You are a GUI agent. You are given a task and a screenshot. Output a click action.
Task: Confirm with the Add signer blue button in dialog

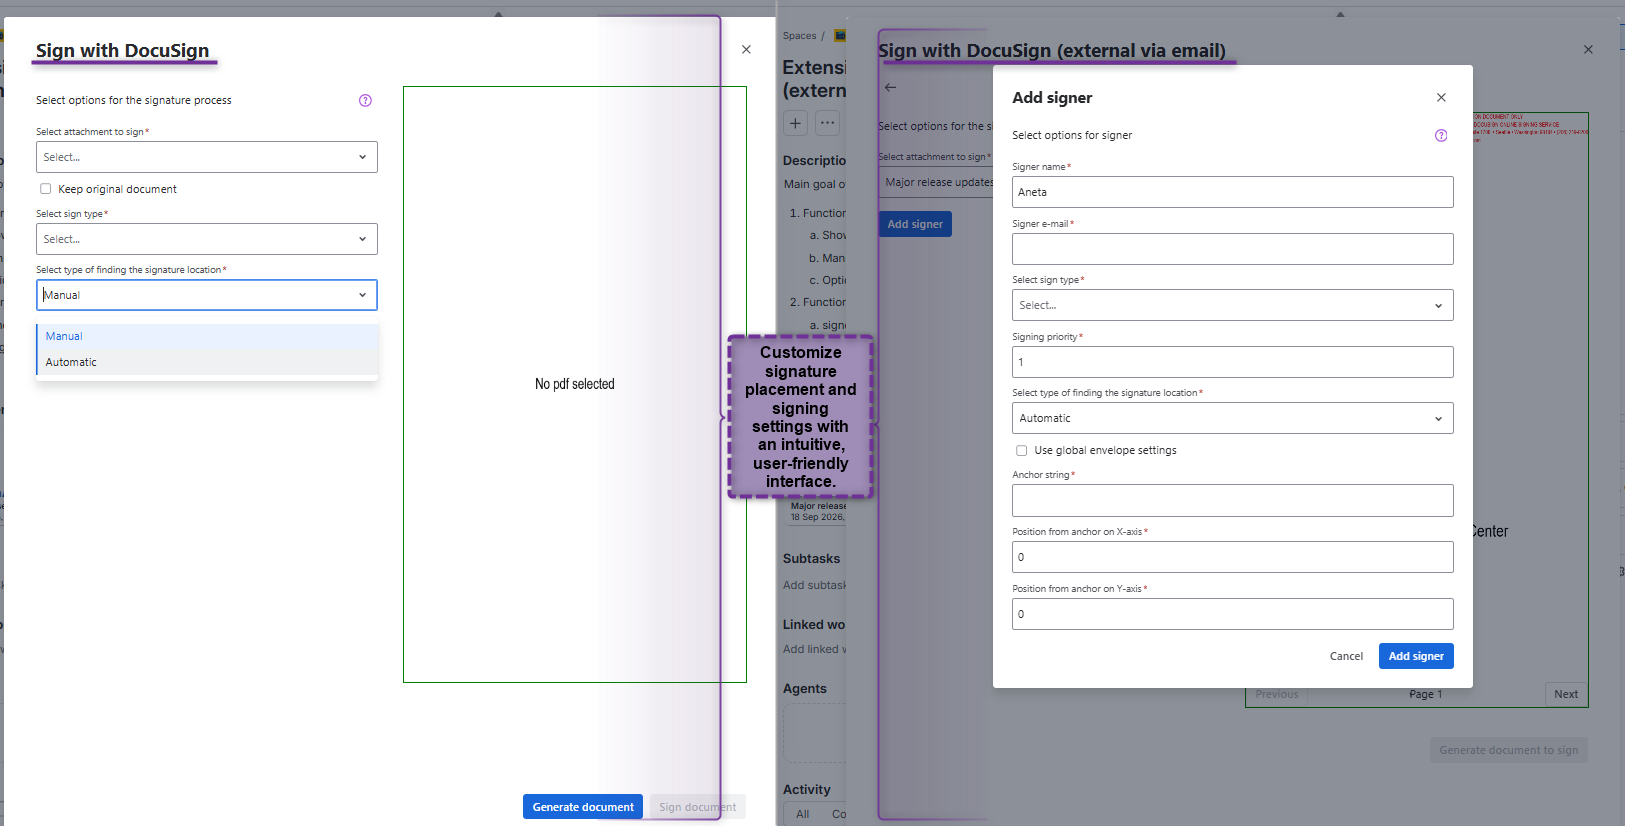(x=1416, y=656)
